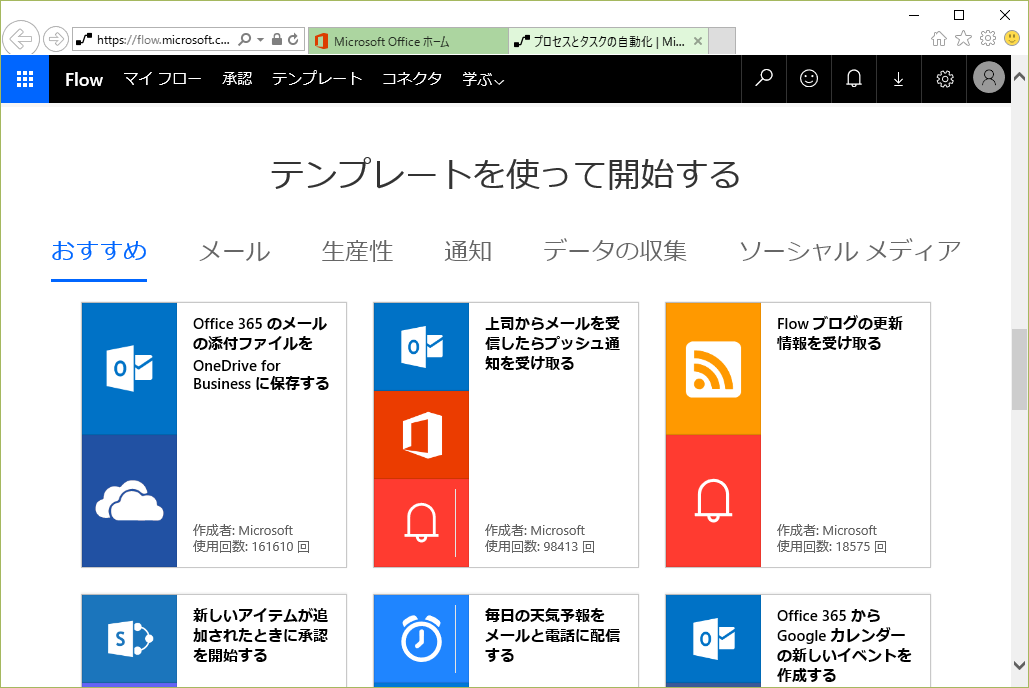The height and width of the screenshot is (688, 1029).
Task: Click the browser Back arrow button
Action: tap(21, 39)
